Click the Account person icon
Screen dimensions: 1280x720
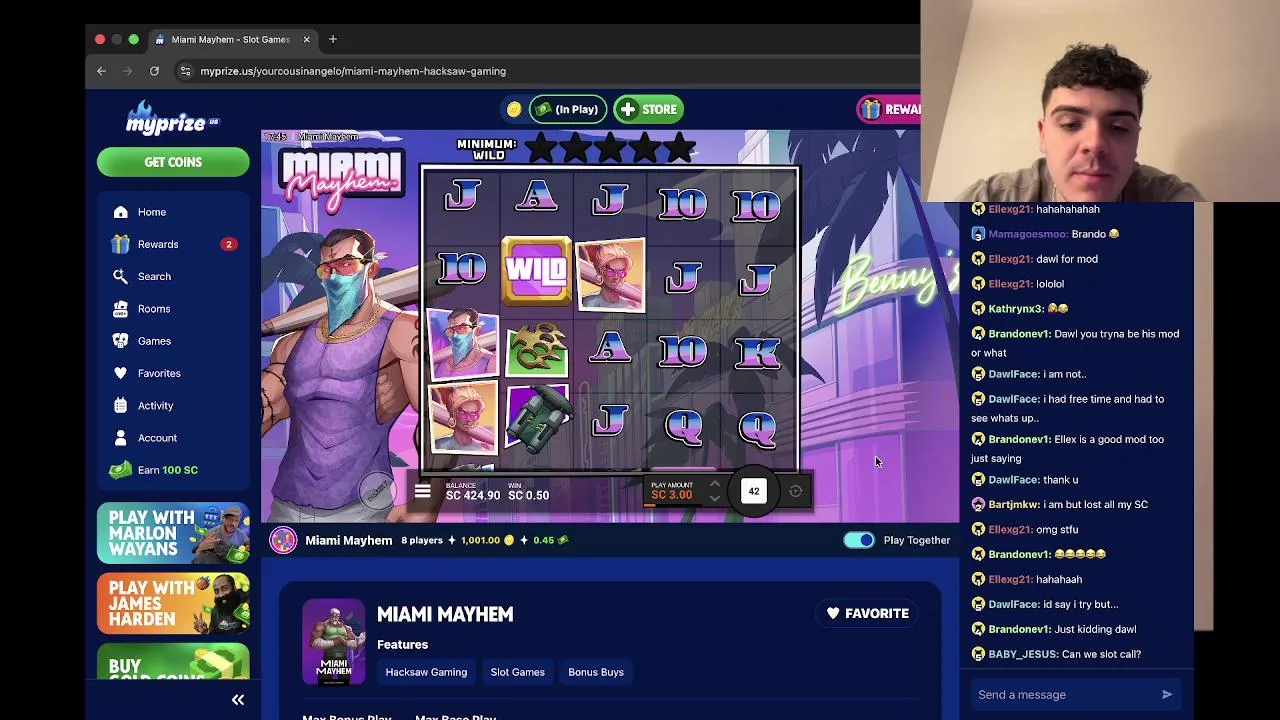coord(121,438)
